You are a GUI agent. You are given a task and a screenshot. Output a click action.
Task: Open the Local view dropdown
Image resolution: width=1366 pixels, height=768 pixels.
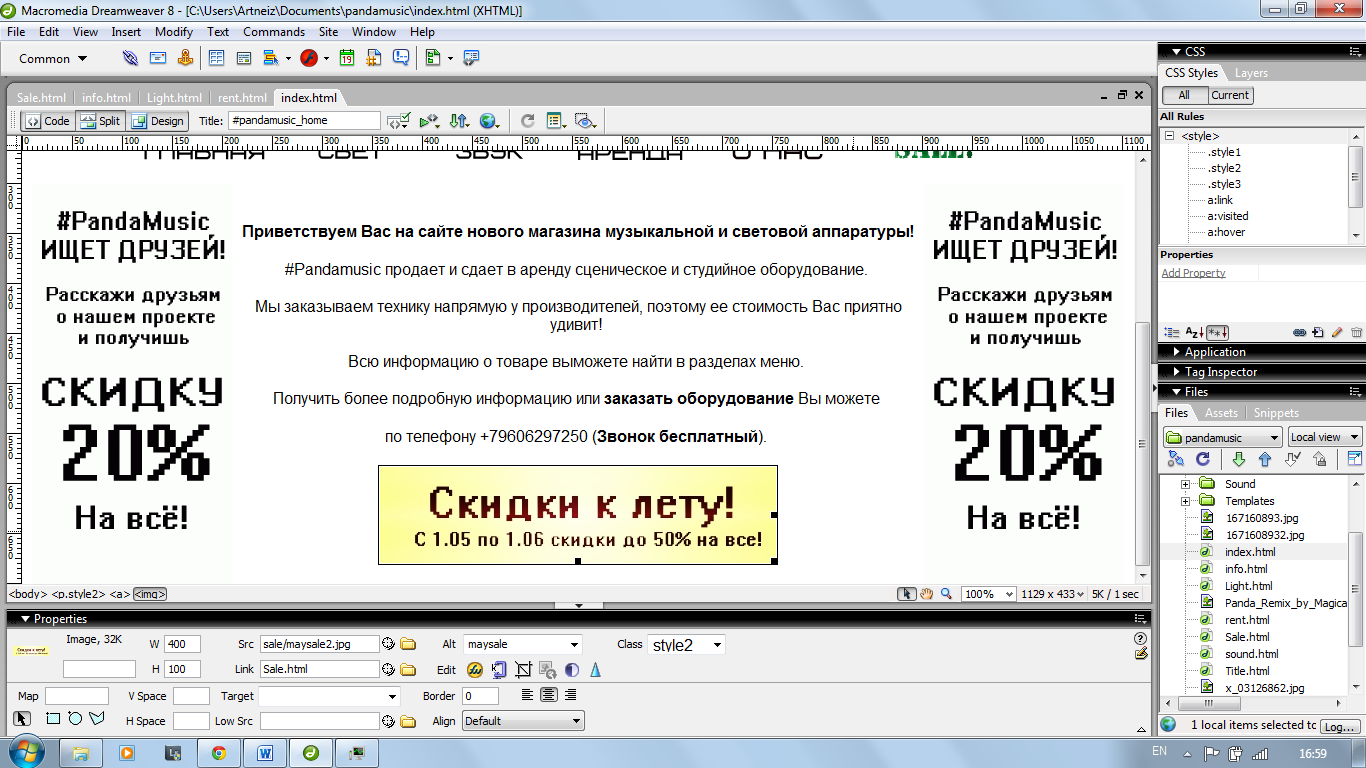pos(1324,437)
